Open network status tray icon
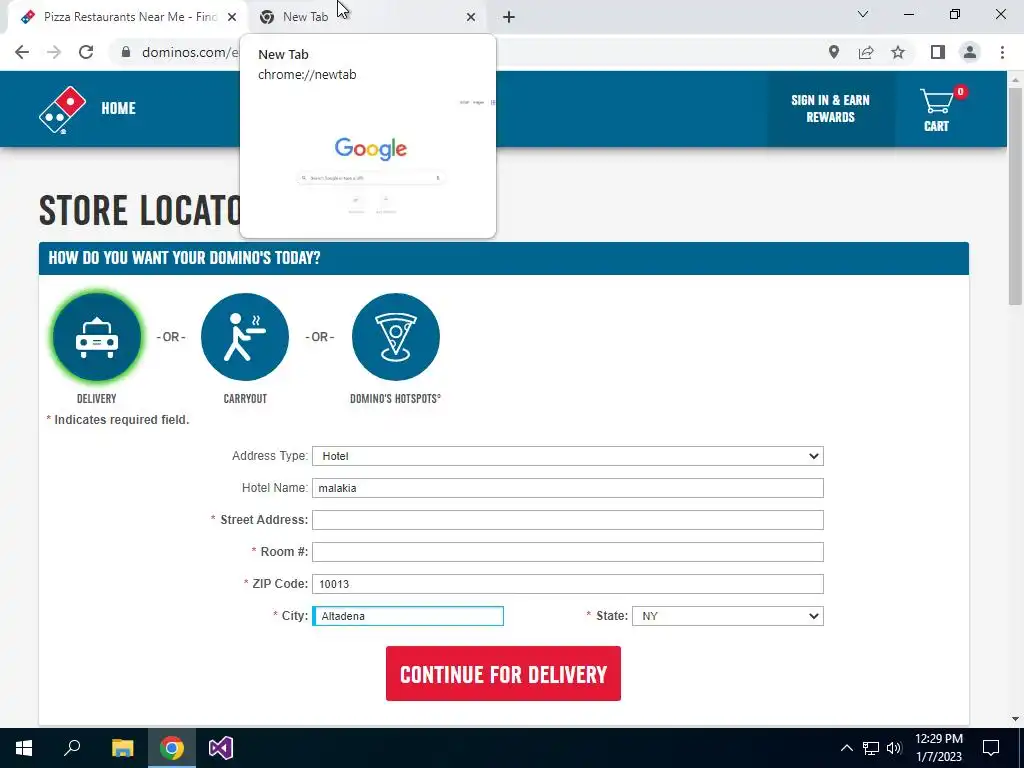This screenshot has height=768, width=1024. pyautogui.click(x=871, y=748)
